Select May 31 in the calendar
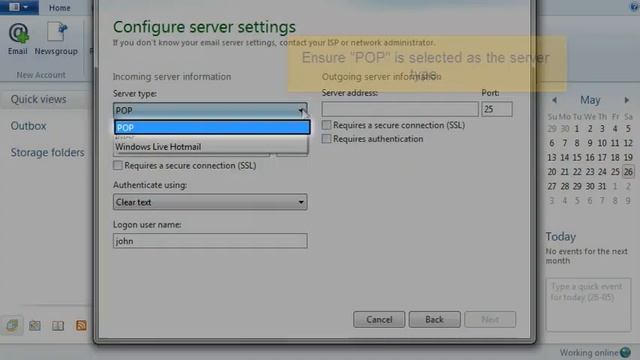Image resolution: width=640 pixels, height=360 pixels. pyautogui.click(x=602, y=186)
